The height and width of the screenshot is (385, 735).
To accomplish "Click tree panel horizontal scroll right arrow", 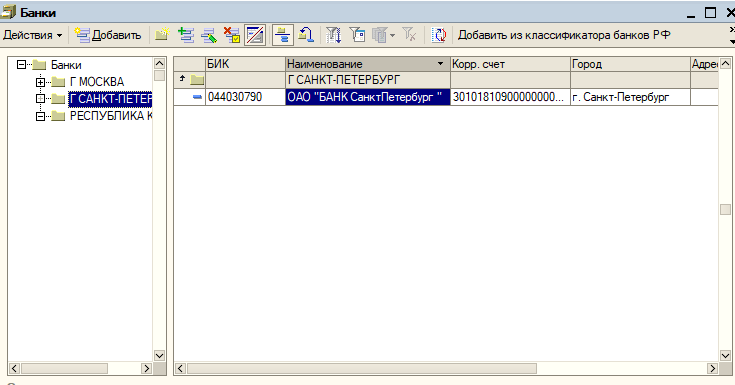I will tap(147, 369).
